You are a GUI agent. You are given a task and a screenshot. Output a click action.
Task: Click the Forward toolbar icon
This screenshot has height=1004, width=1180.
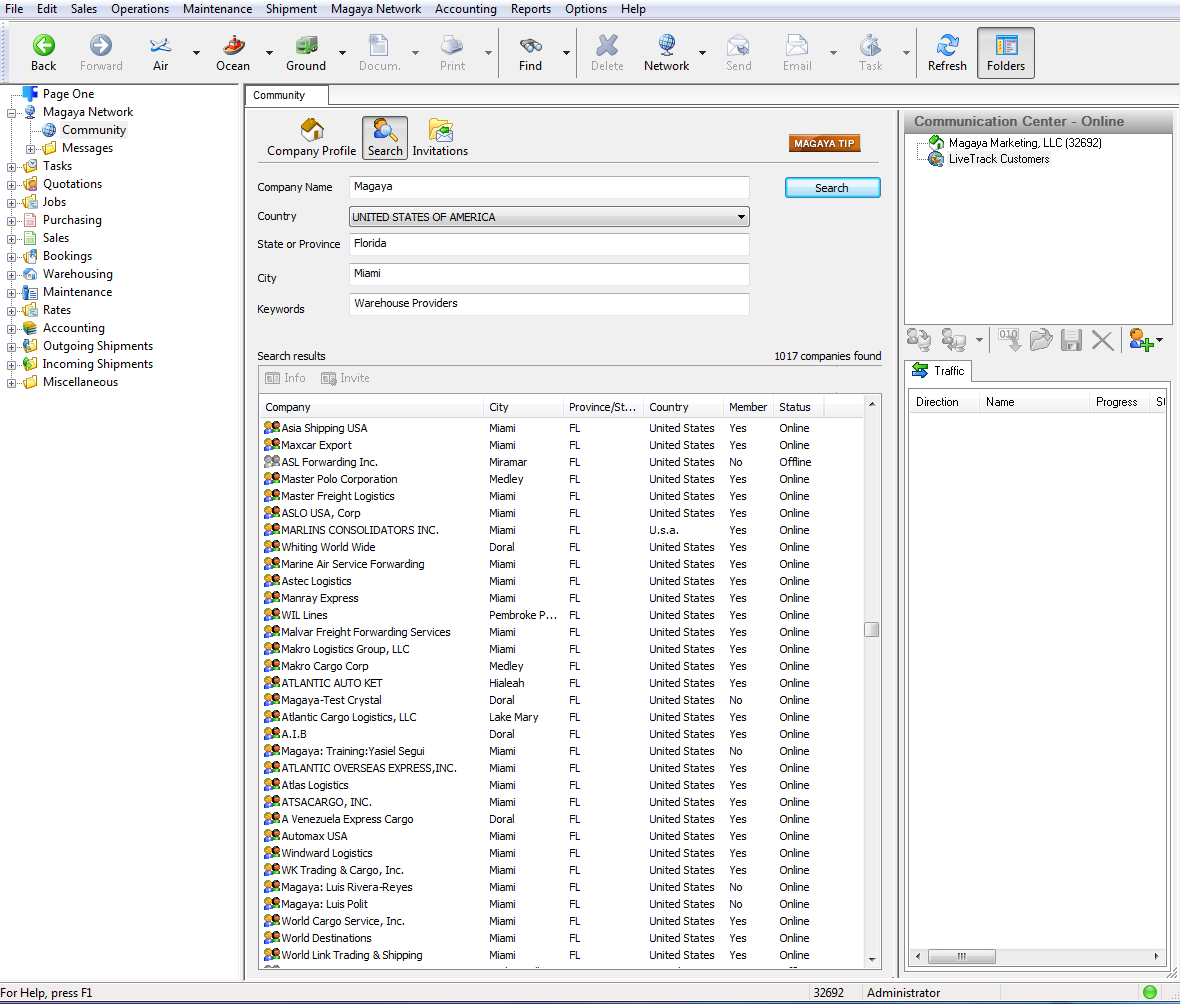pyautogui.click(x=101, y=53)
